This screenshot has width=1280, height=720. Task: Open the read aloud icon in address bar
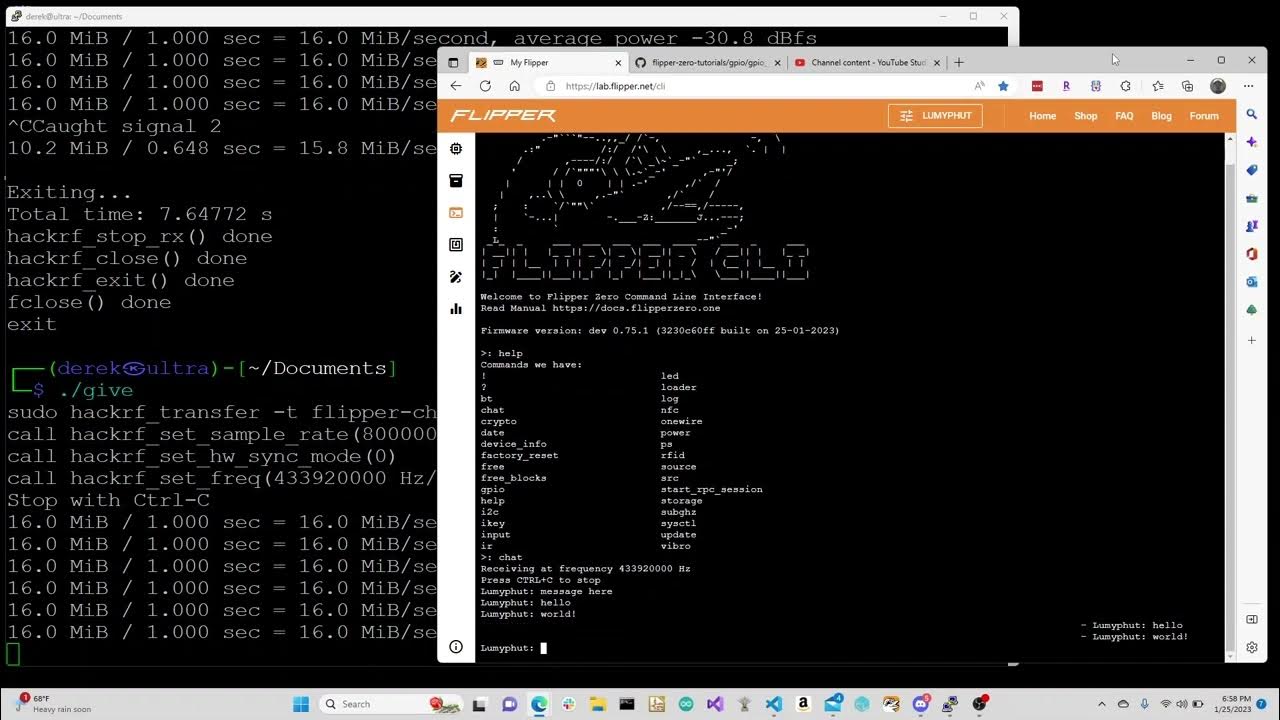(x=979, y=86)
